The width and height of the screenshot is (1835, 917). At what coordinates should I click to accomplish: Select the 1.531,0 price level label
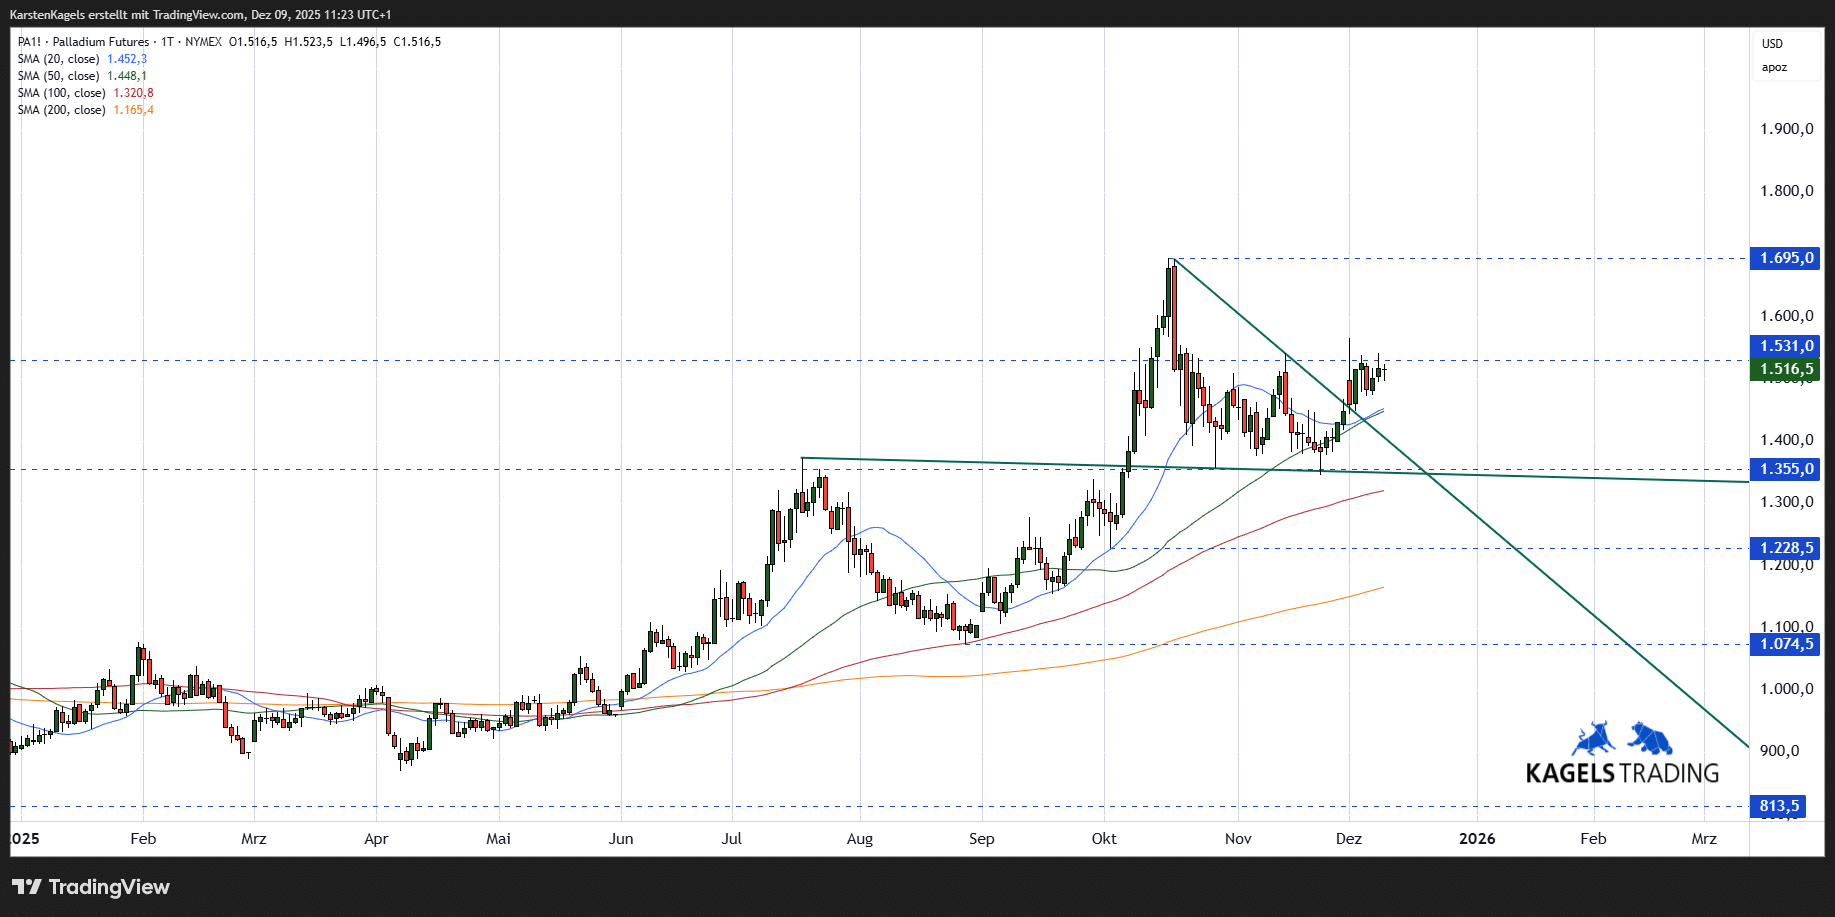pos(1786,346)
